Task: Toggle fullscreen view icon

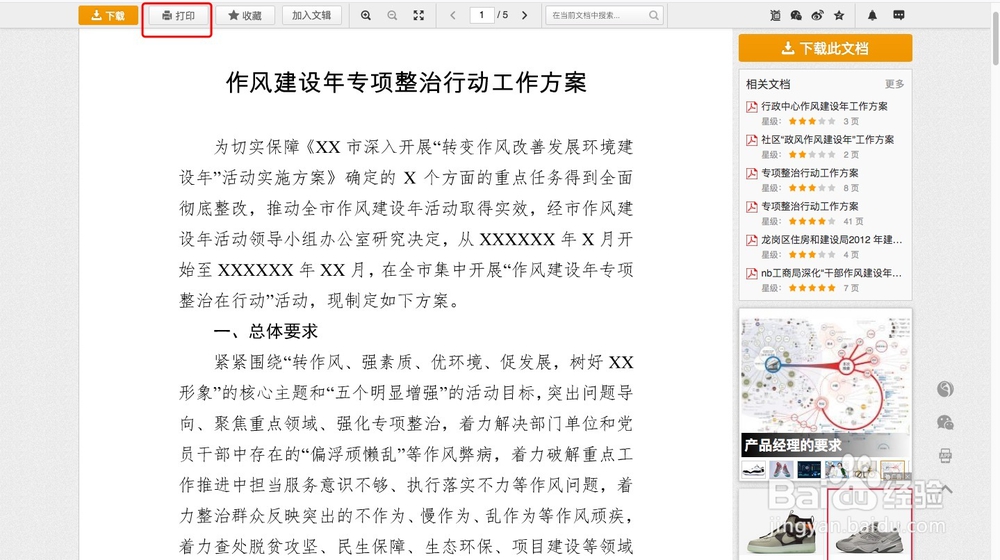Action: coord(418,15)
